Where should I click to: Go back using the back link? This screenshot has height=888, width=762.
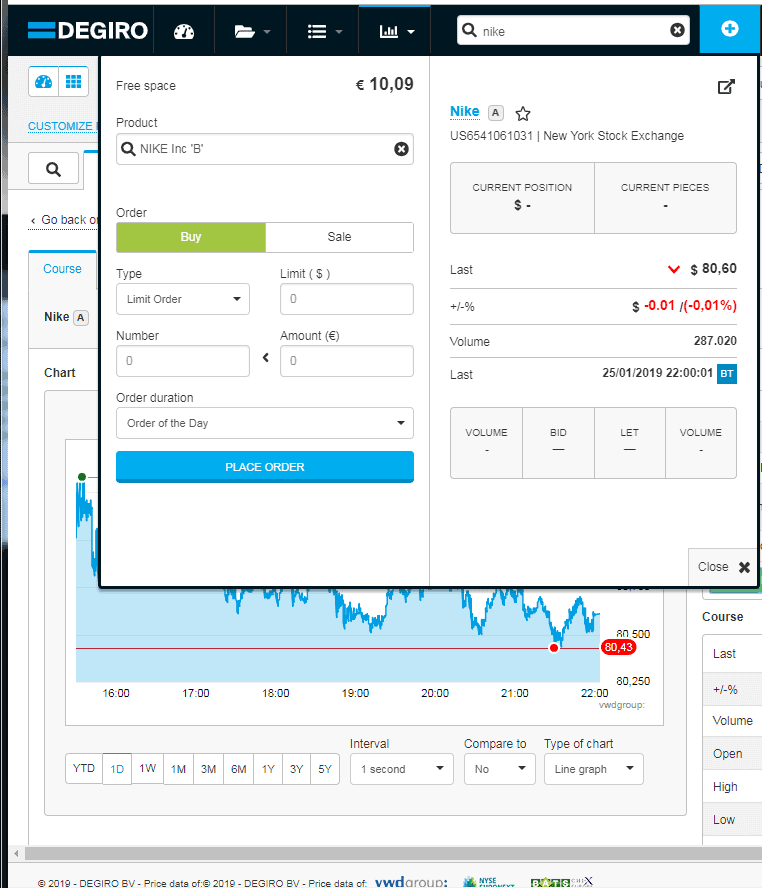tap(64, 220)
